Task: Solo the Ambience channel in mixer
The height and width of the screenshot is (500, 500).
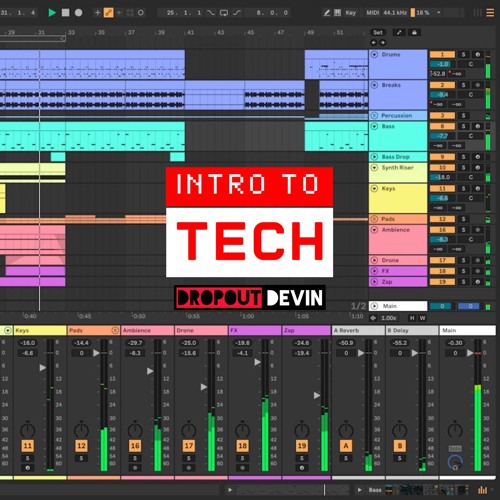Action: coord(135,458)
